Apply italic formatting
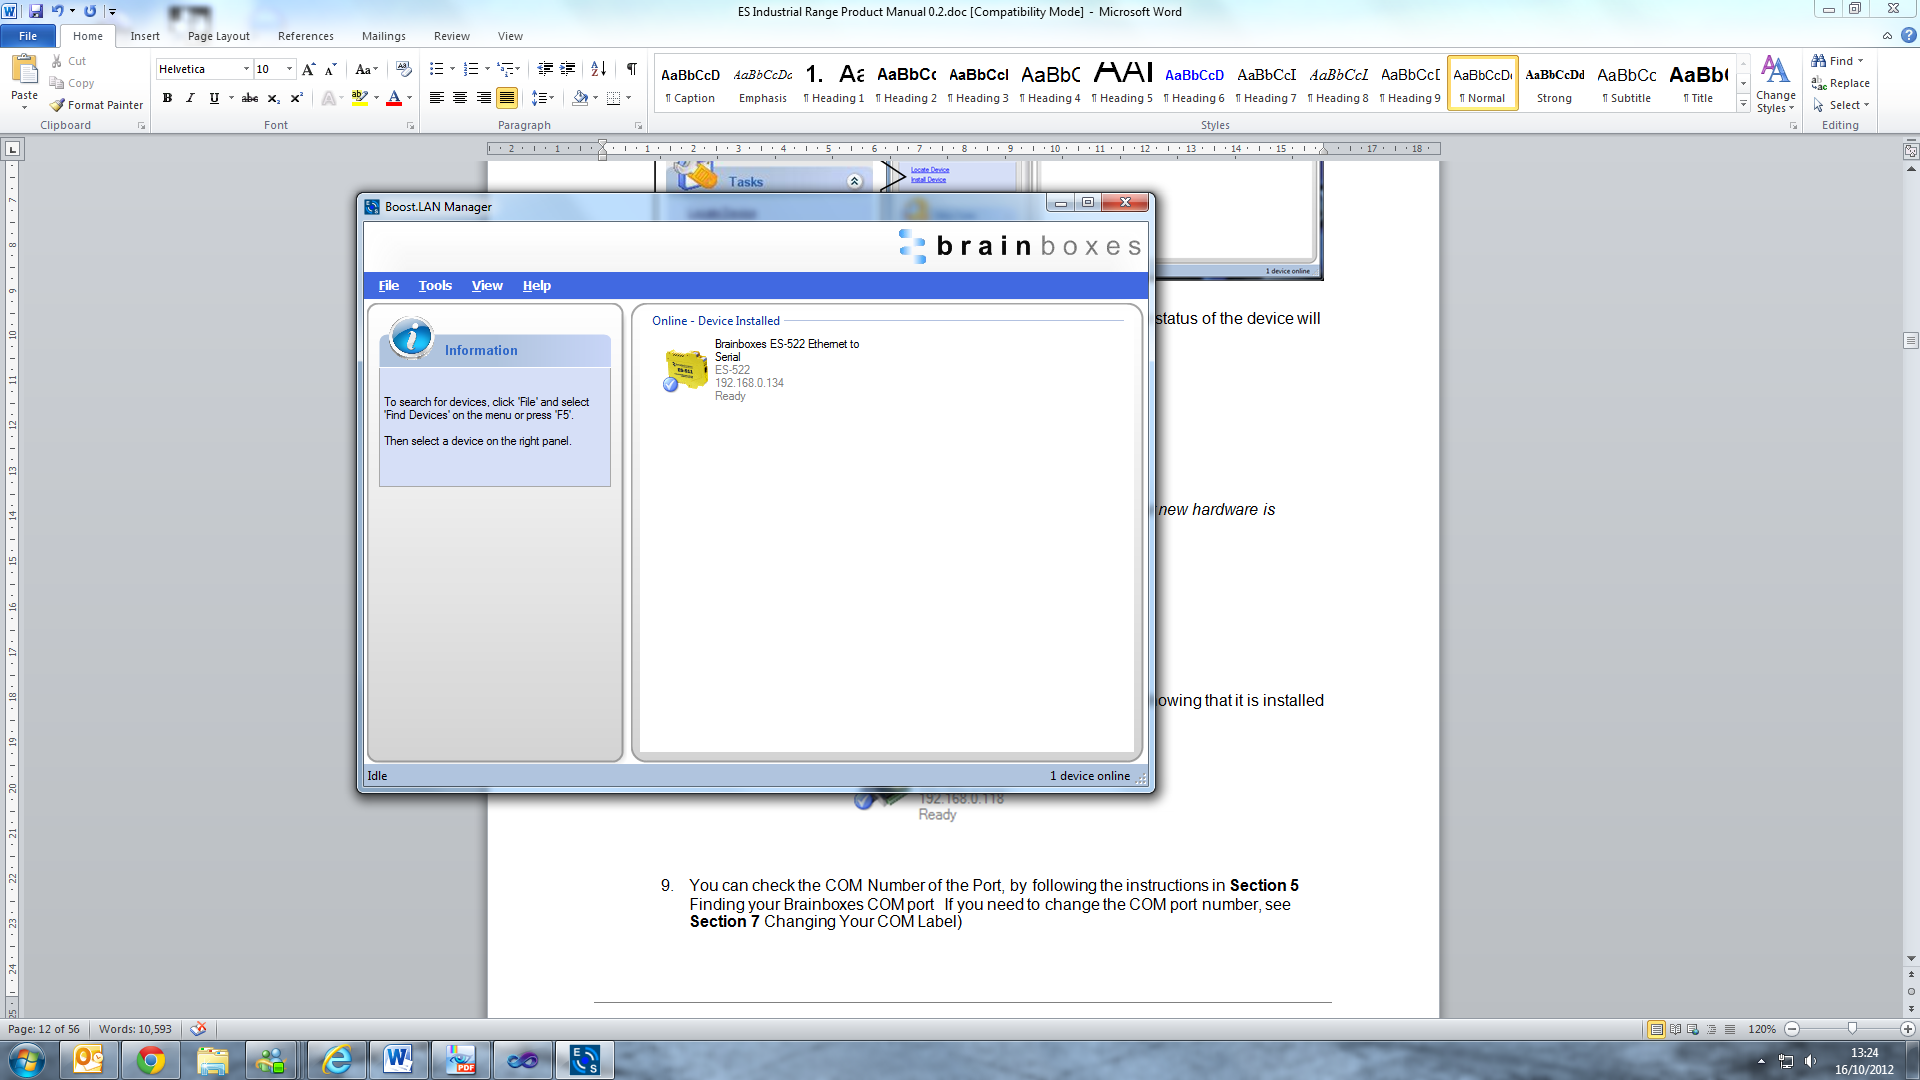Image resolution: width=1920 pixels, height=1080 pixels. coord(190,98)
